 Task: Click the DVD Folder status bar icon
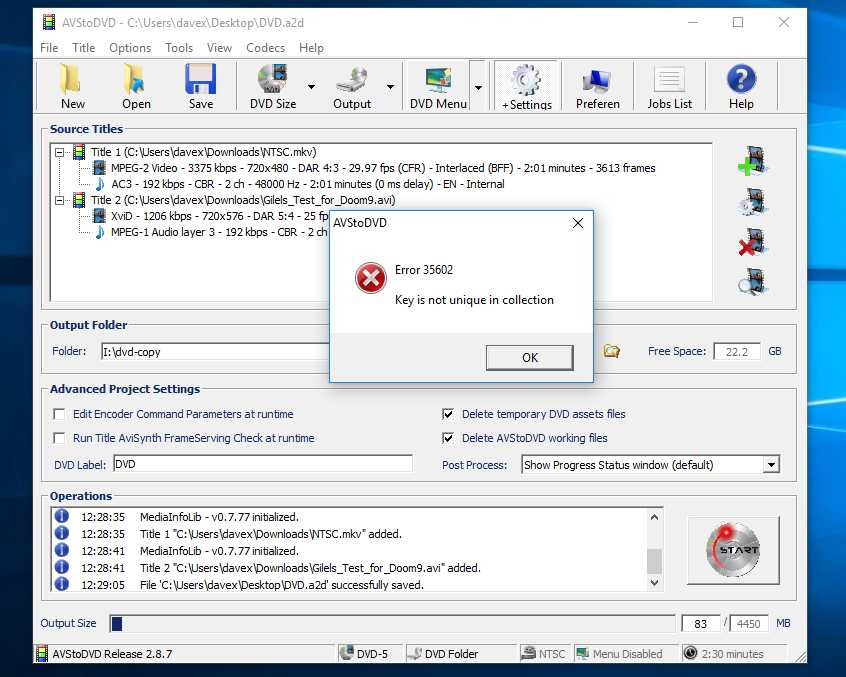click(x=414, y=653)
